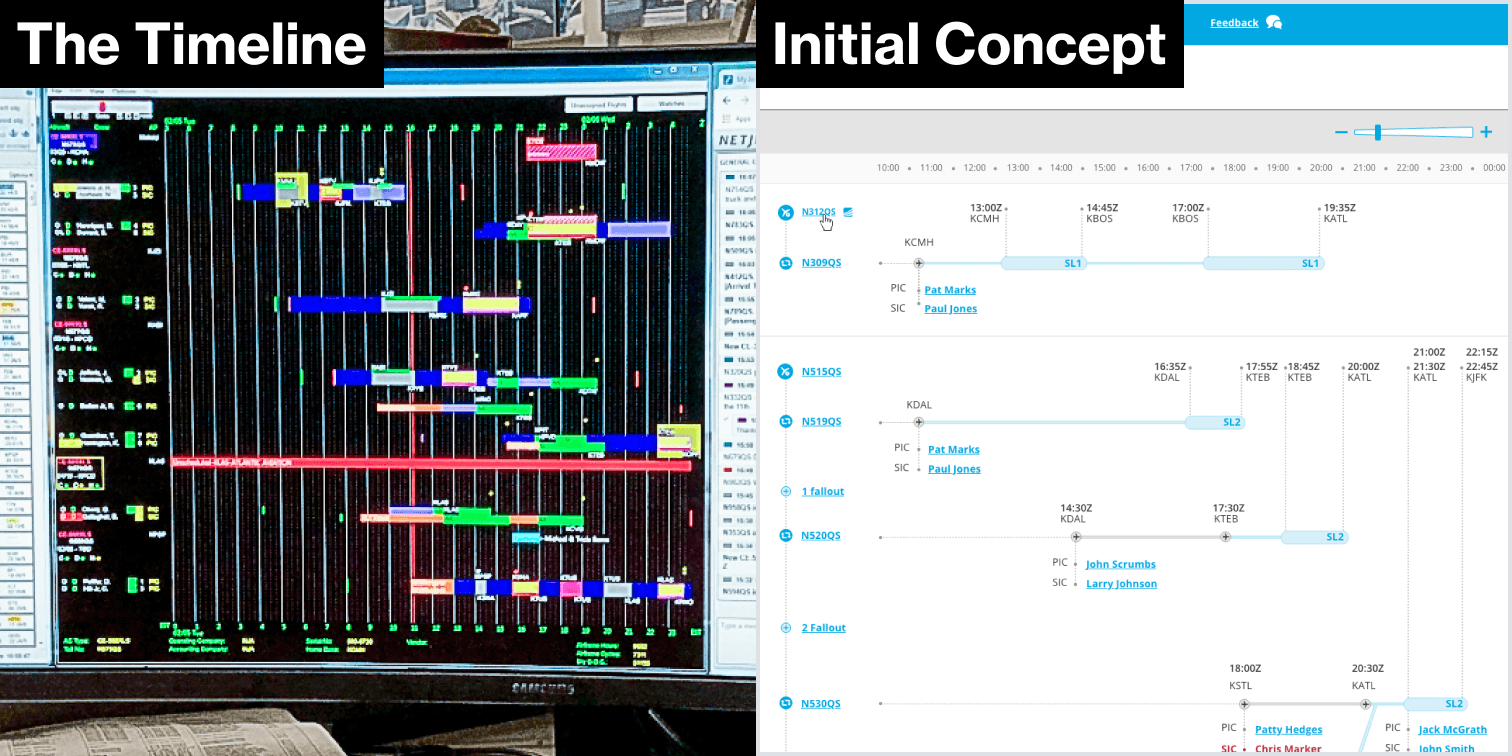Click the airplane icon beside N312QS
This screenshot has width=1512, height=756.
coord(785,212)
